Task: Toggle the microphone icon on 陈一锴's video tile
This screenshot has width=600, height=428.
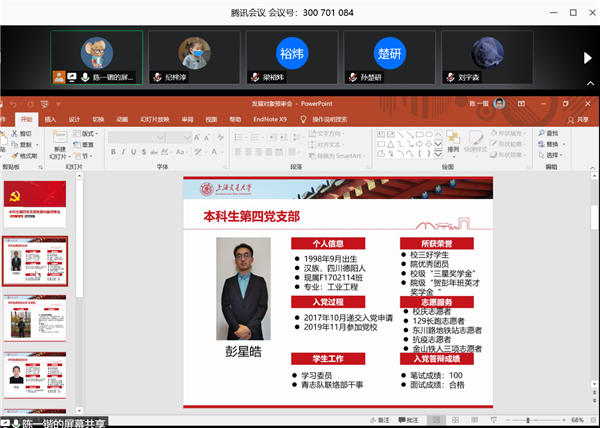Action: (x=85, y=76)
